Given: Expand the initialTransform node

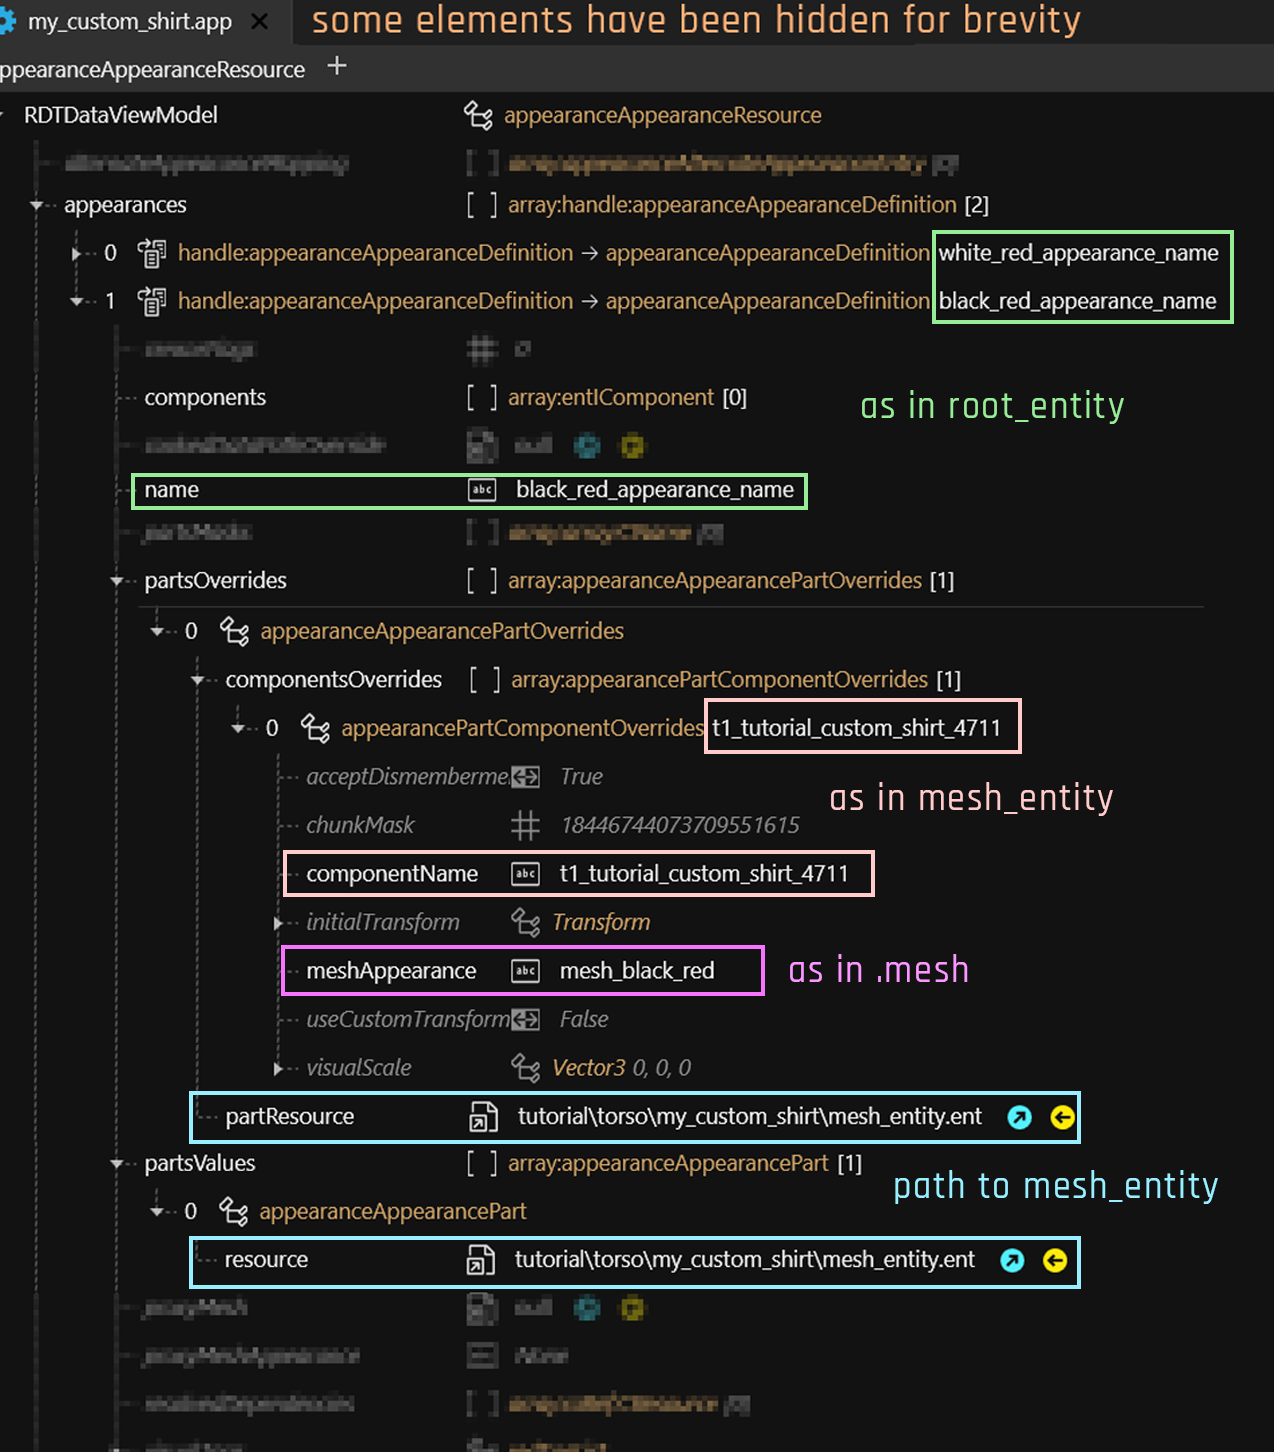Looking at the screenshot, I should click(278, 922).
